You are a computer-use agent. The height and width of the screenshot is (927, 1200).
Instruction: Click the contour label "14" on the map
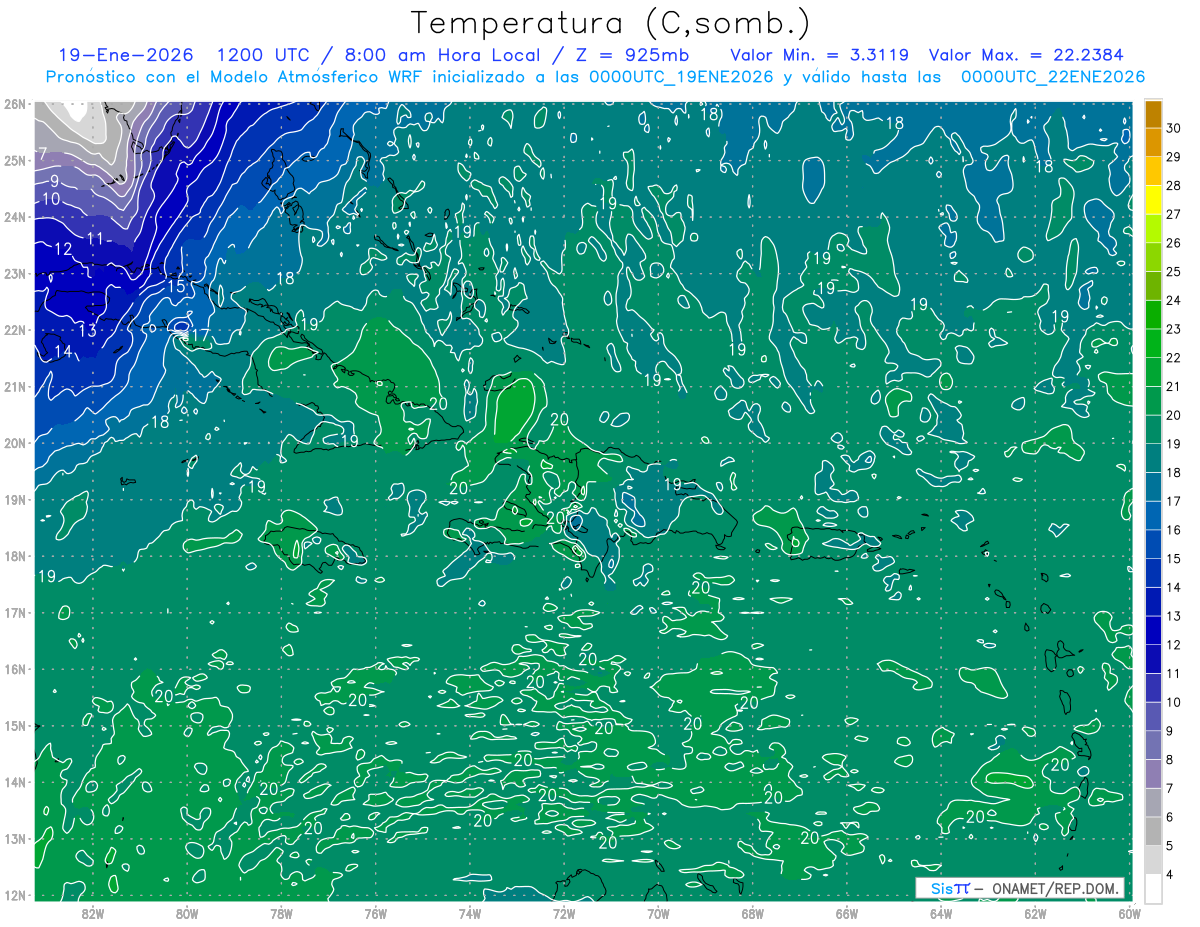63,351
